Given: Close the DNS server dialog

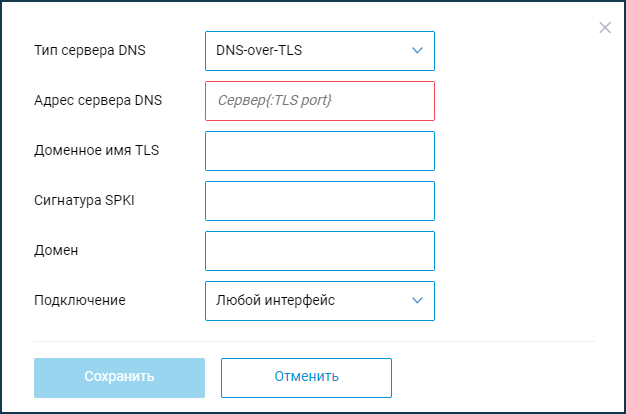Looking at the screenshot, I should click(x=605, y=28).
